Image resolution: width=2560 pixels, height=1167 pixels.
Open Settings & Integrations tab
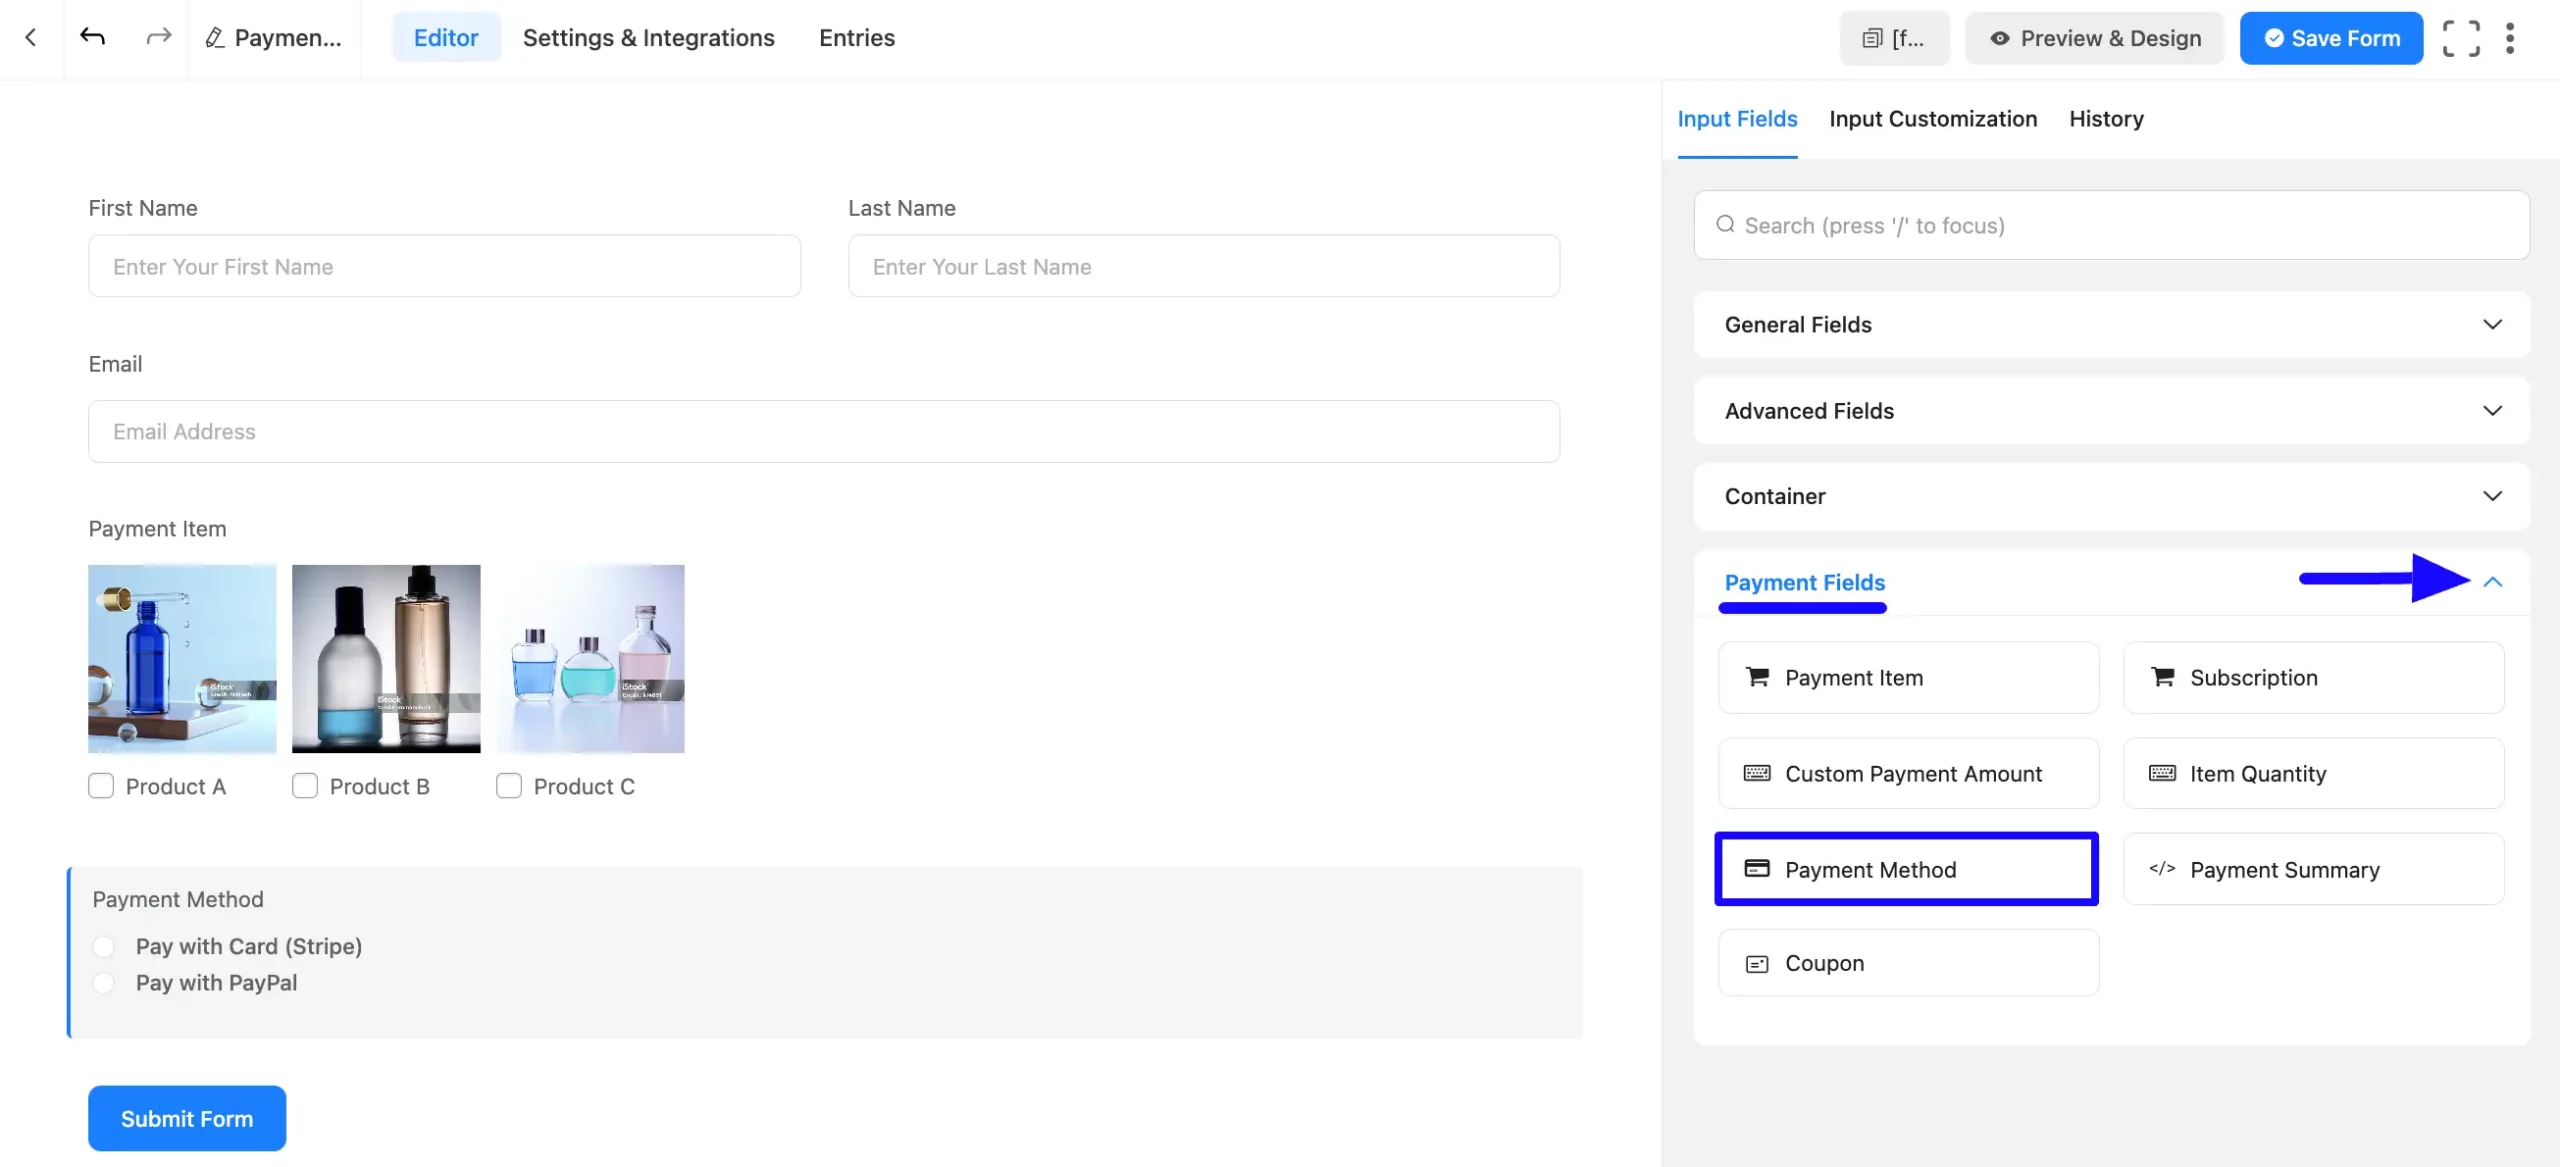point(648,38)
